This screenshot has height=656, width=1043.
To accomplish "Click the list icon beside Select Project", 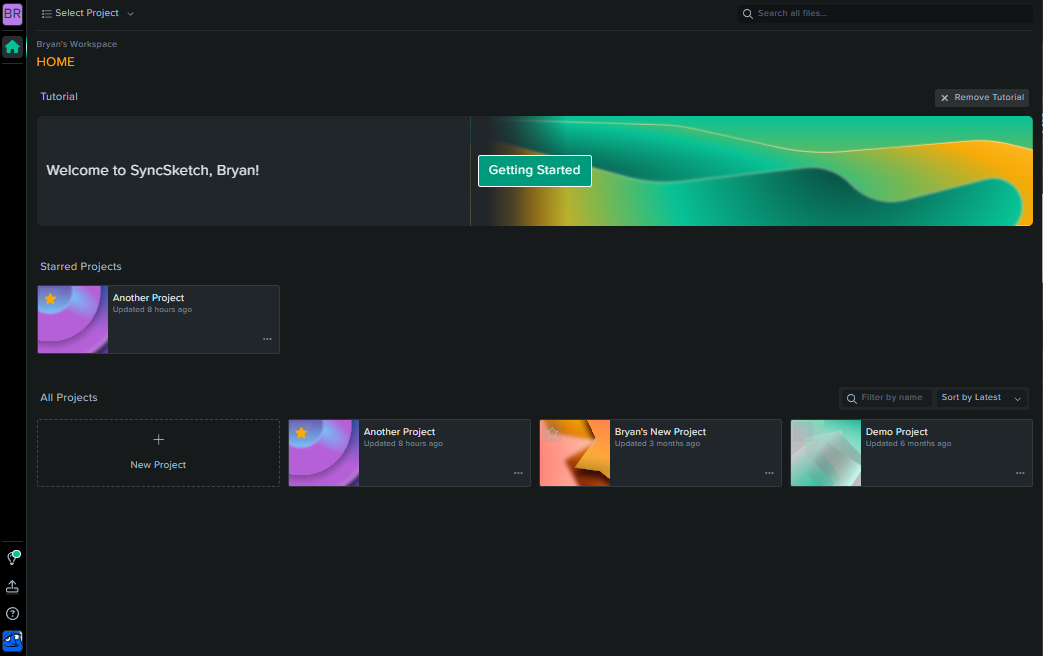I will (x=47, y=13).
